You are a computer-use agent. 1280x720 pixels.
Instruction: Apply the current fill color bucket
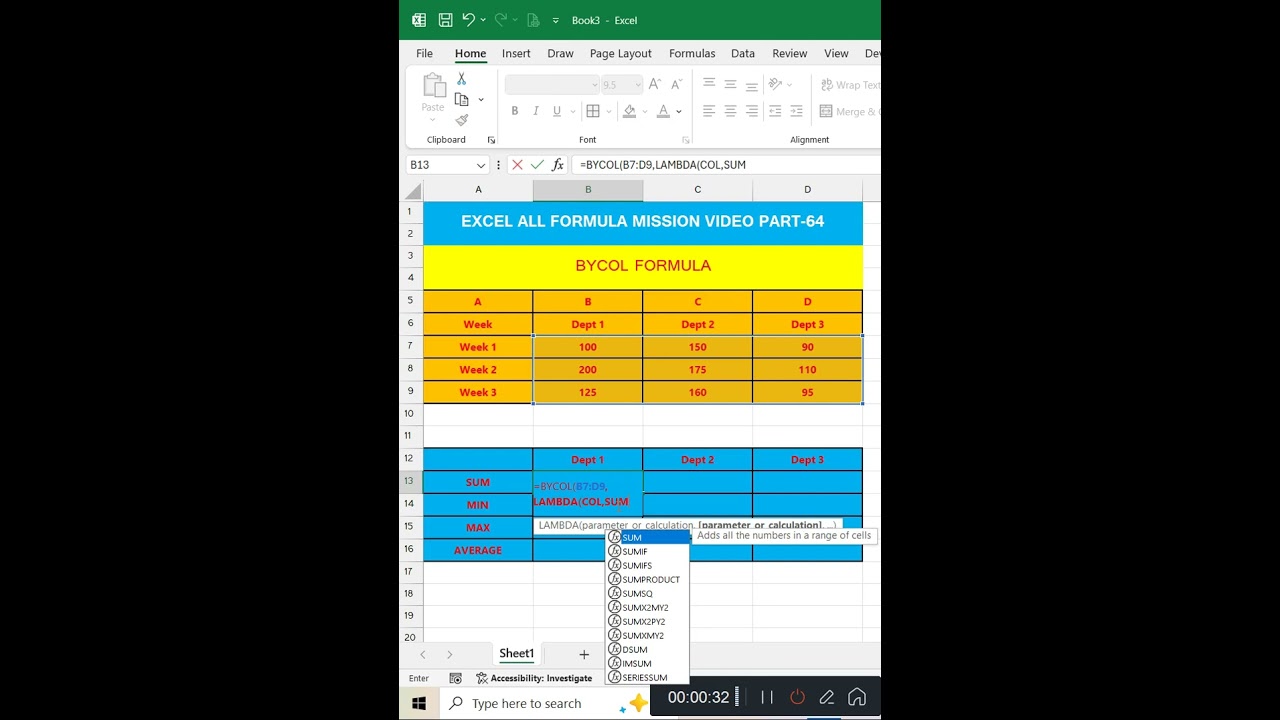pyautogui.click(x=629, y=111)
